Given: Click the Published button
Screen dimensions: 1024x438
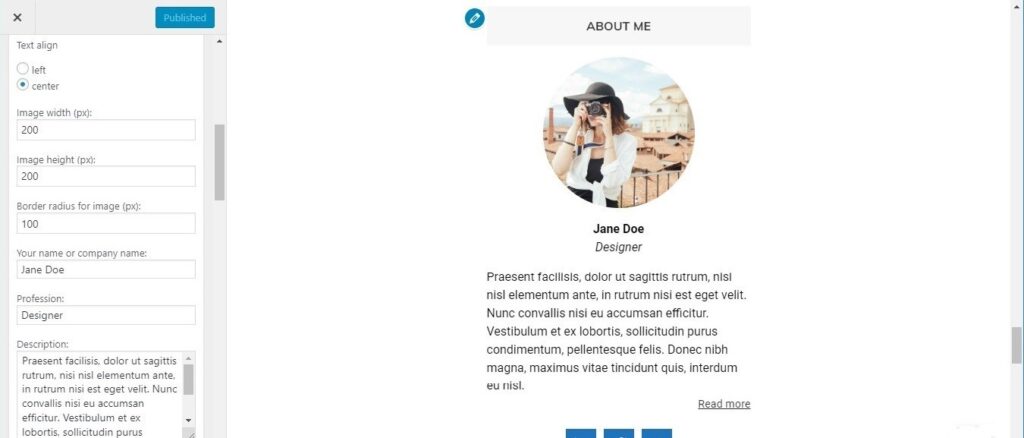Looking at the screenshot, I should click(185, 18).
